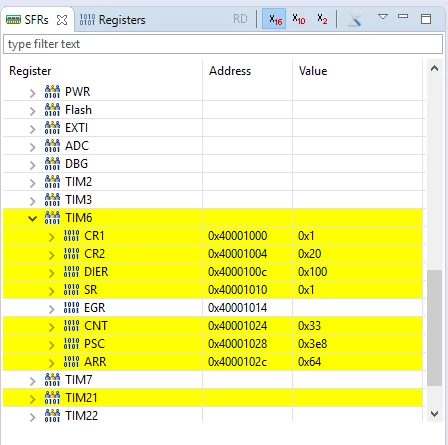Screen dimensions: 448x445
Task: Expand the EGR register bitfields
Action: click(51, 309)
